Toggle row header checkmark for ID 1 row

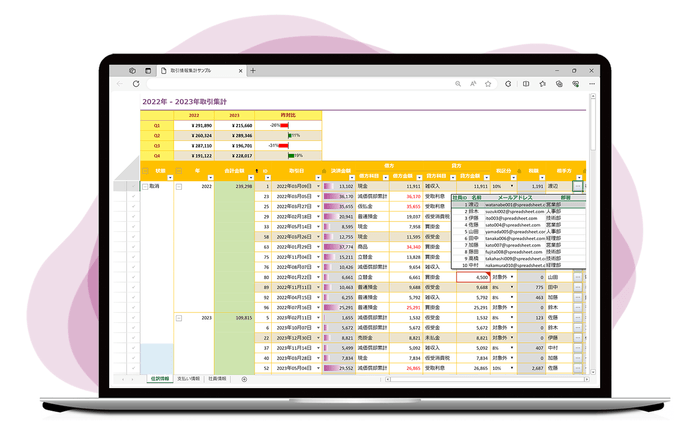(x=133, y=186)
